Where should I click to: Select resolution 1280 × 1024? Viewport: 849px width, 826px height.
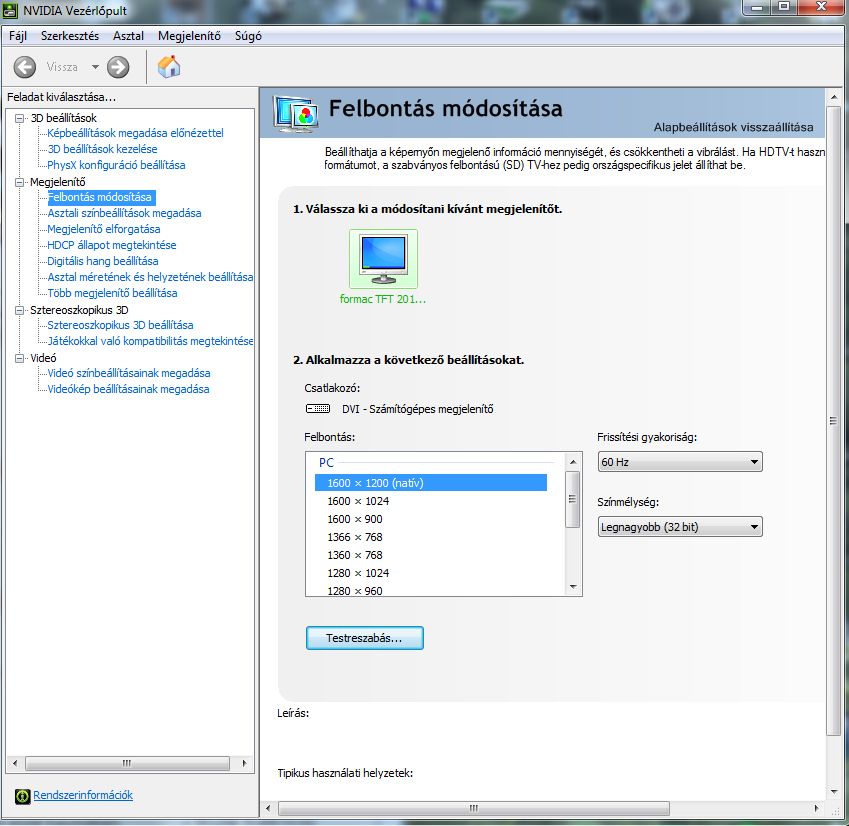point(358,573)
